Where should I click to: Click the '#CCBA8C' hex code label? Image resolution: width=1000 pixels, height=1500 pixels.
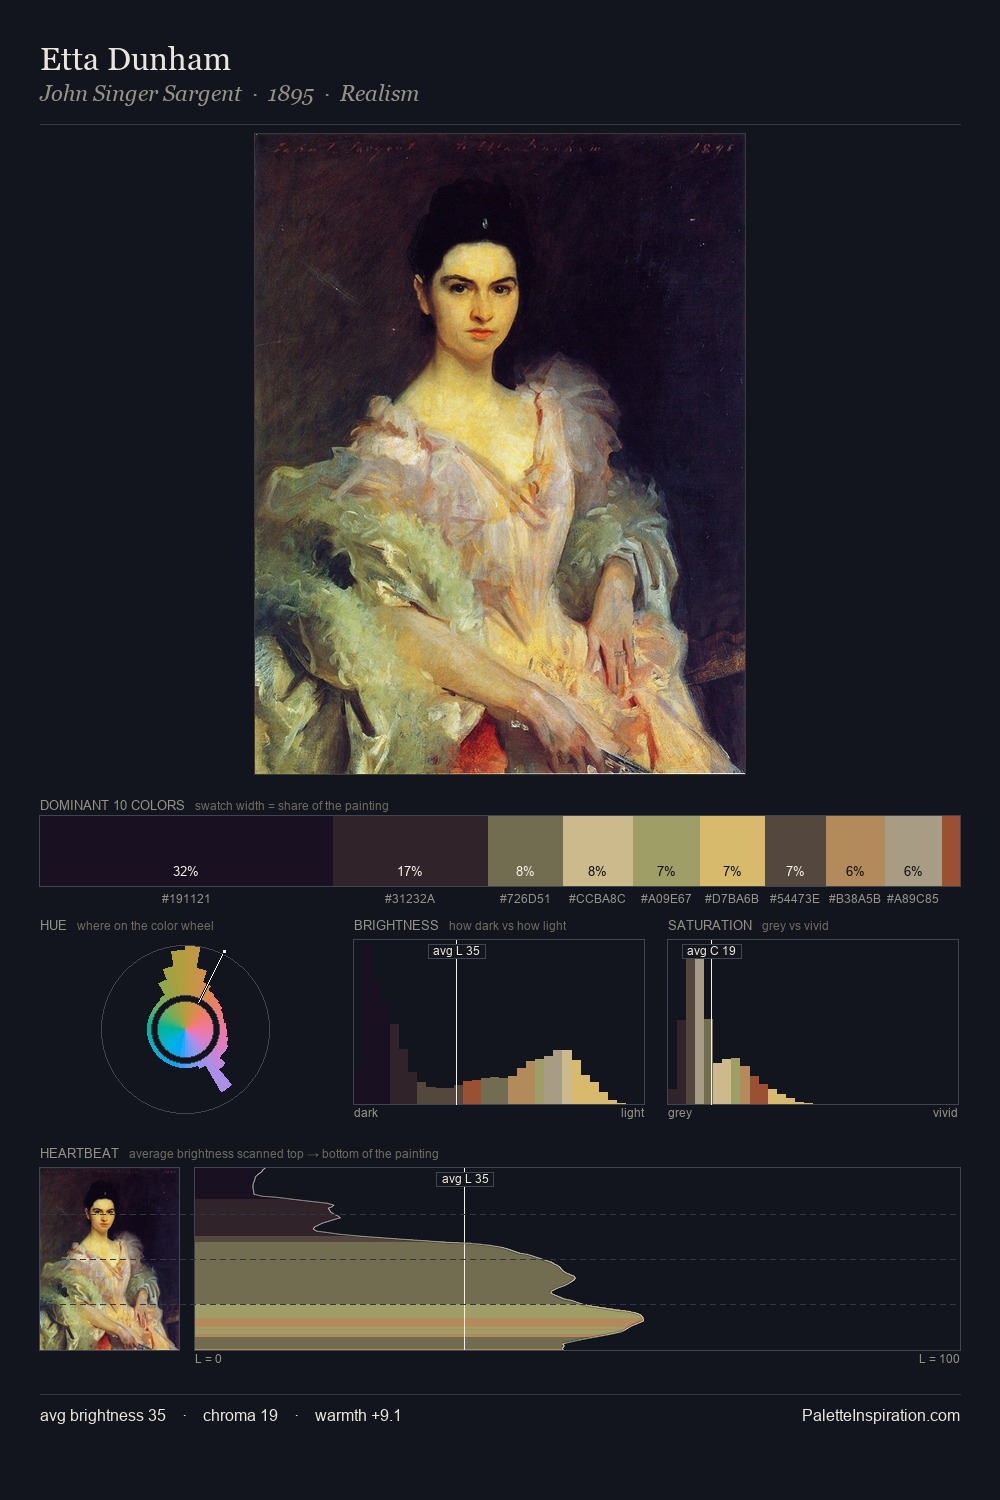tap(597, 899)
